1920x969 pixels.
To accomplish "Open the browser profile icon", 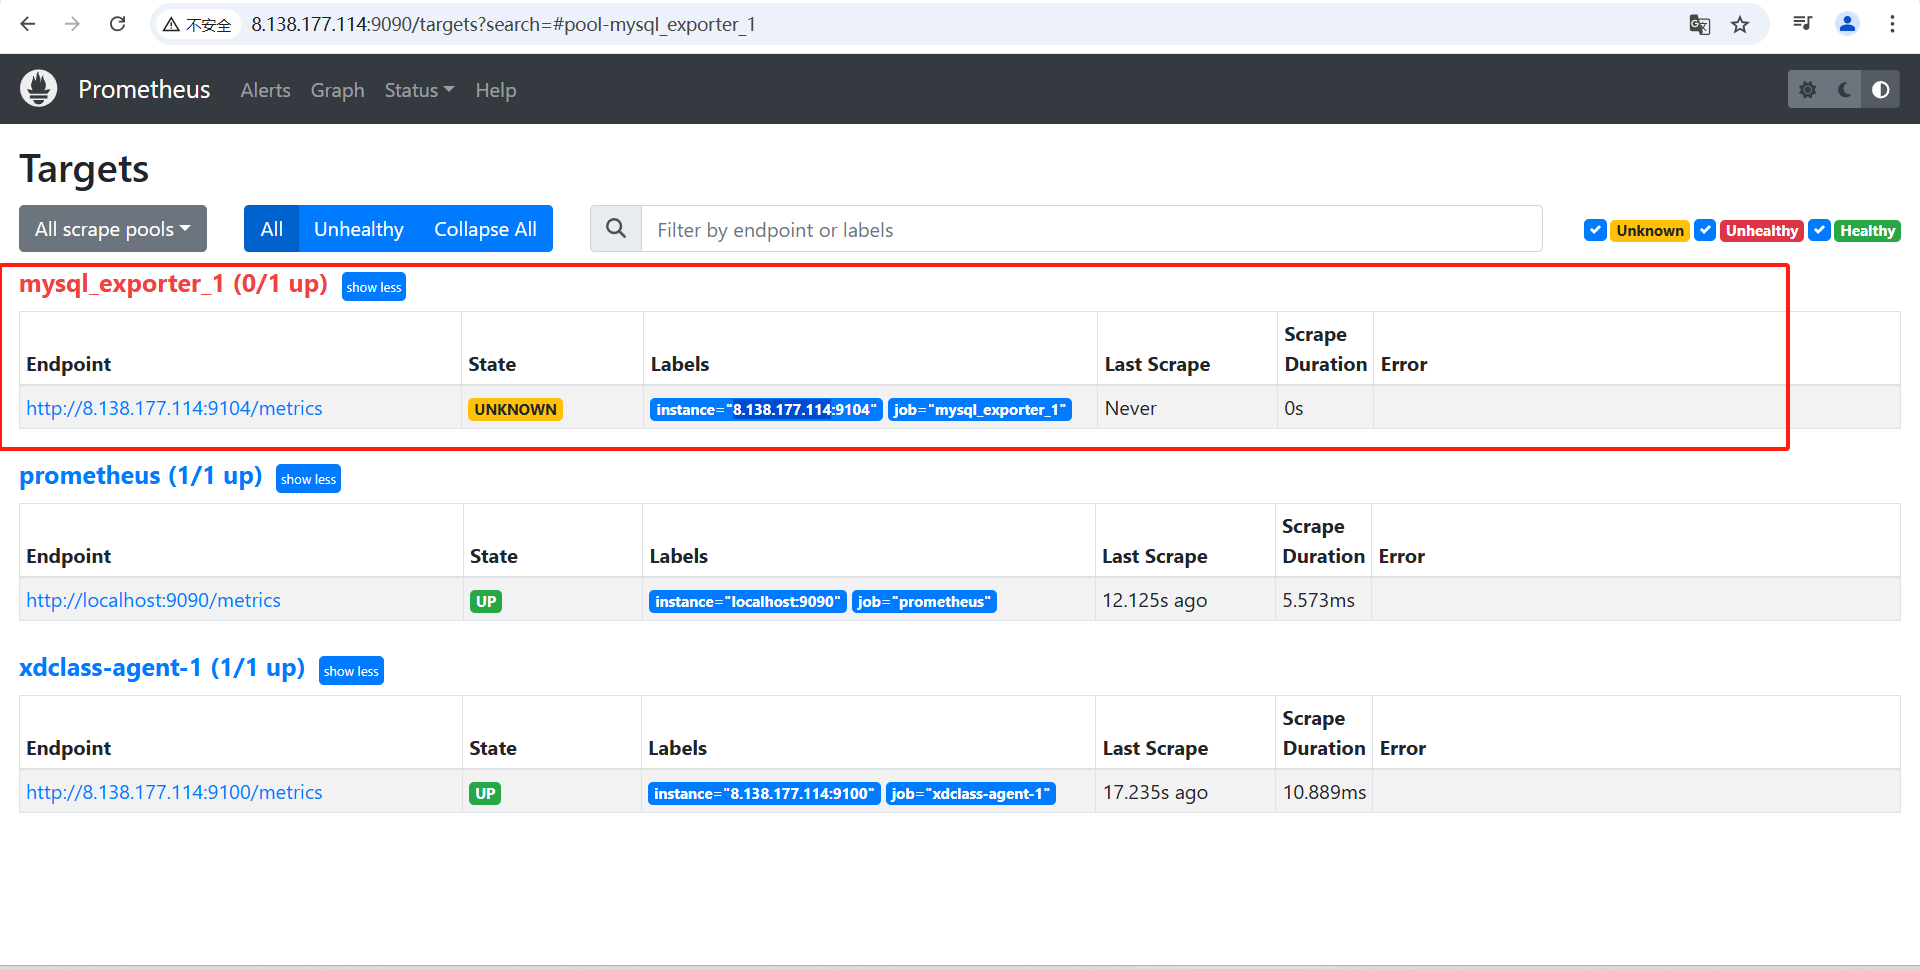I will point(1847,24).
